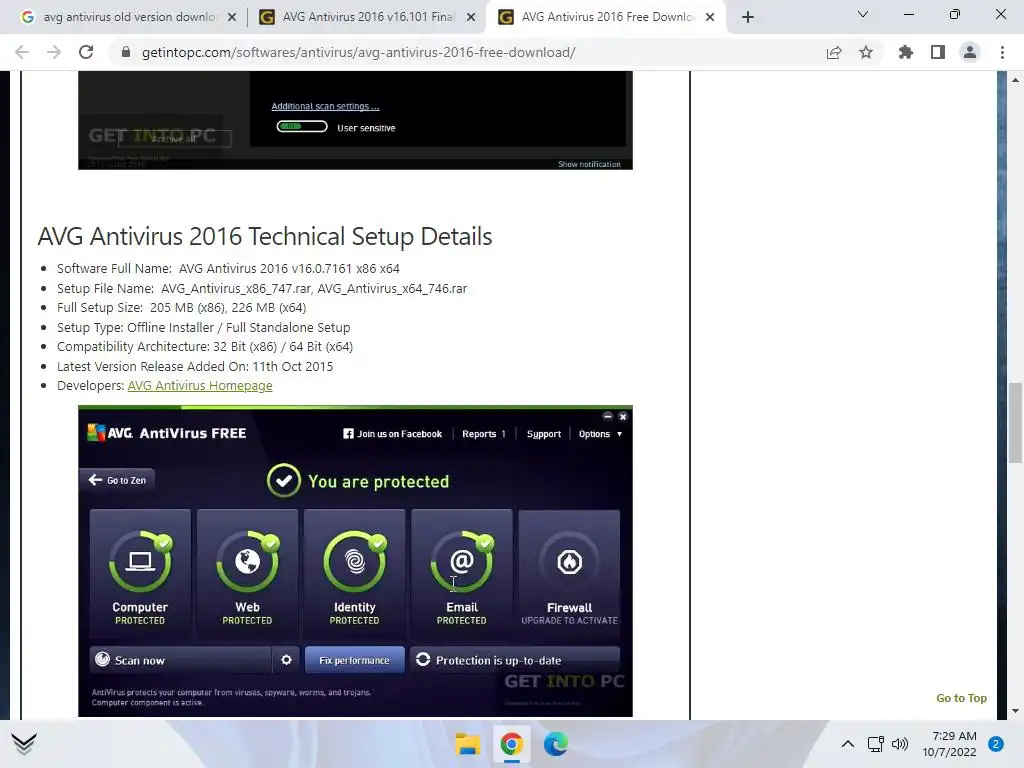This screenshot has width=1024, height=768.
Task: Click Setup File Name line text
Action: [262, 288]
